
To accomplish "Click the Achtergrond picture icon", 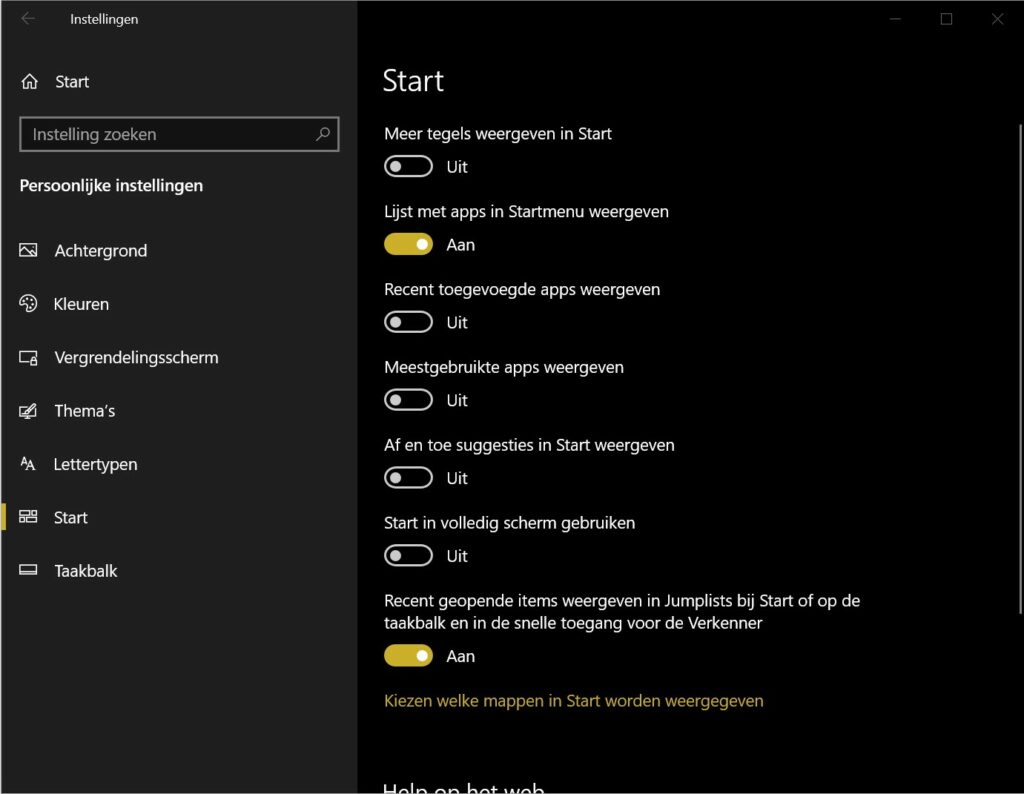I will click(28, 250).
